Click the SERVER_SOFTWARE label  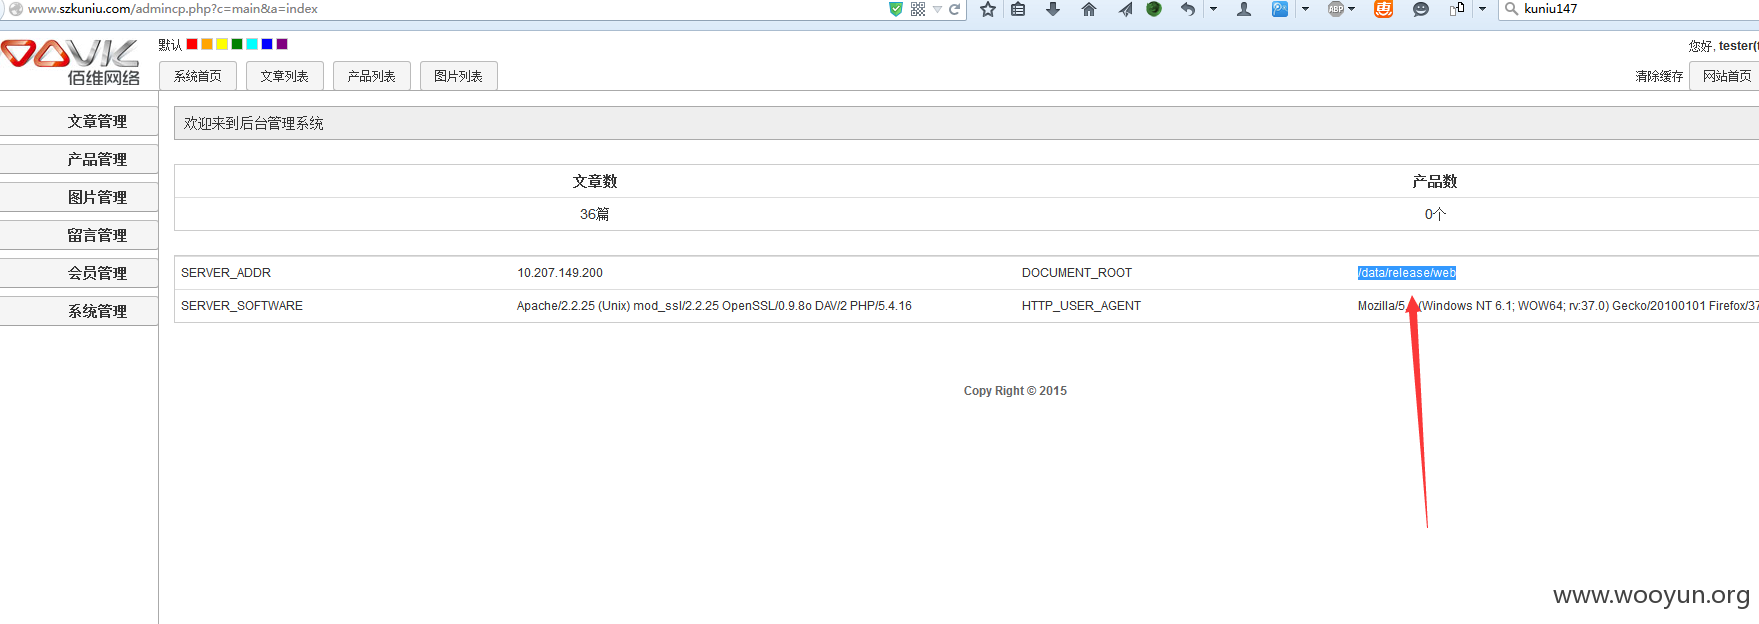242,306
